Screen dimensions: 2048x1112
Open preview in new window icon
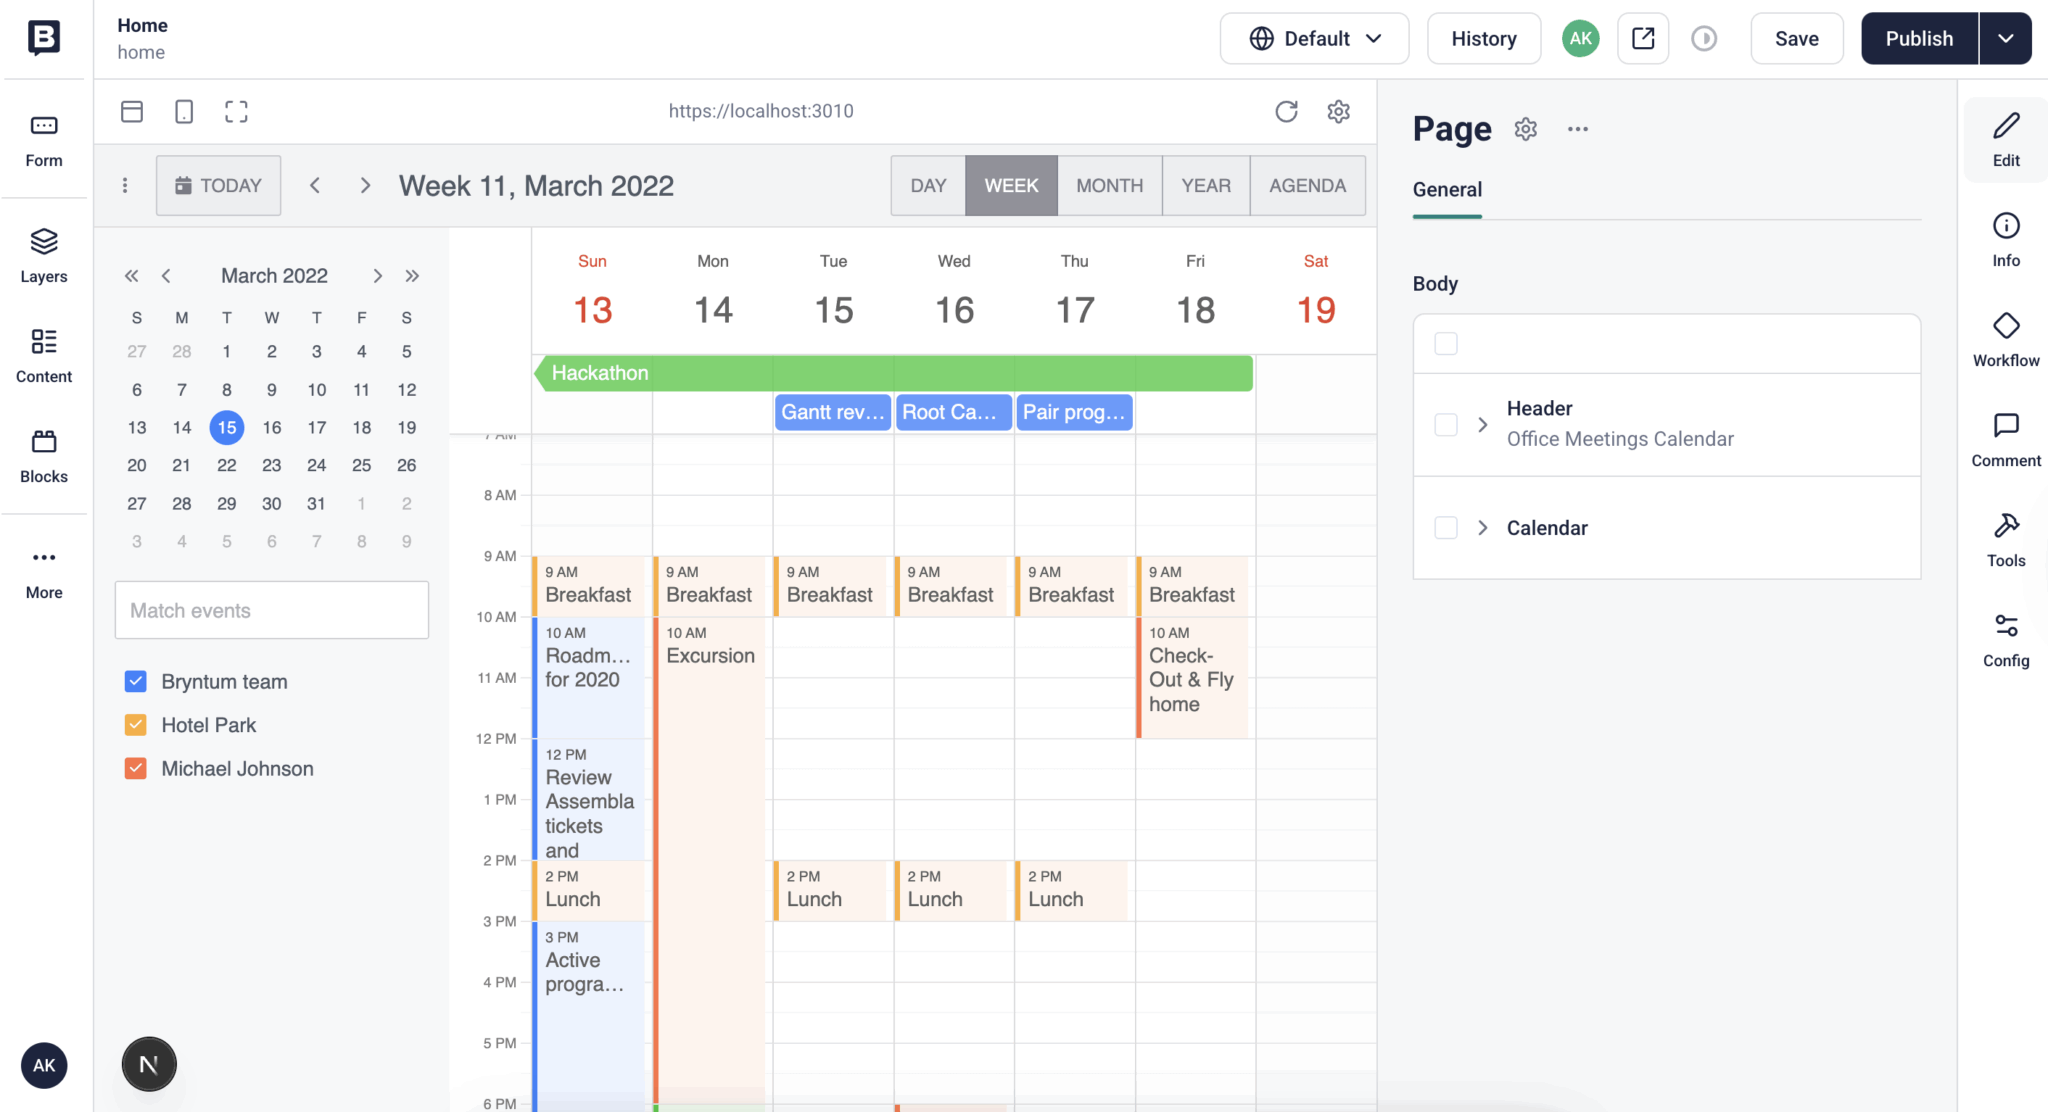tap(1643, 38)
